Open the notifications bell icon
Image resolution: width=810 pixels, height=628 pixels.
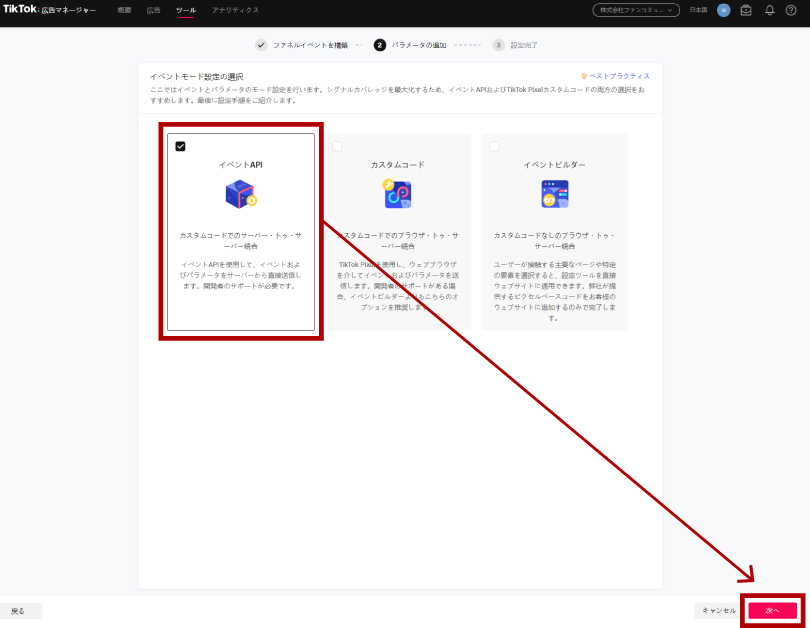click(771, 10)
